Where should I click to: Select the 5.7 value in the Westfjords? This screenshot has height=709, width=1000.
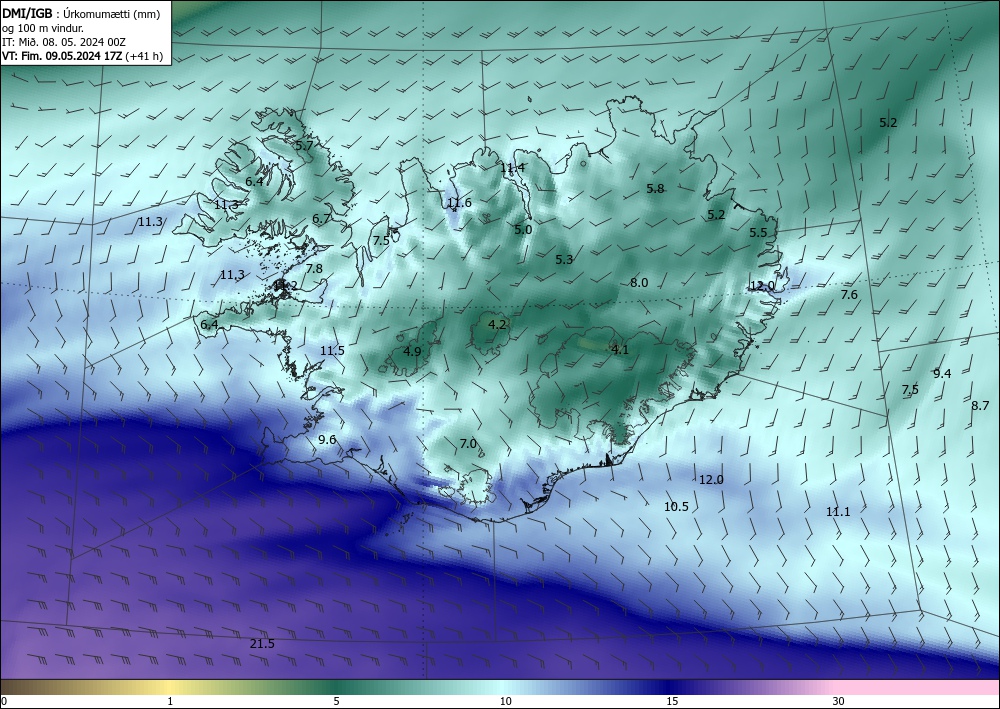tap(304, 145)
